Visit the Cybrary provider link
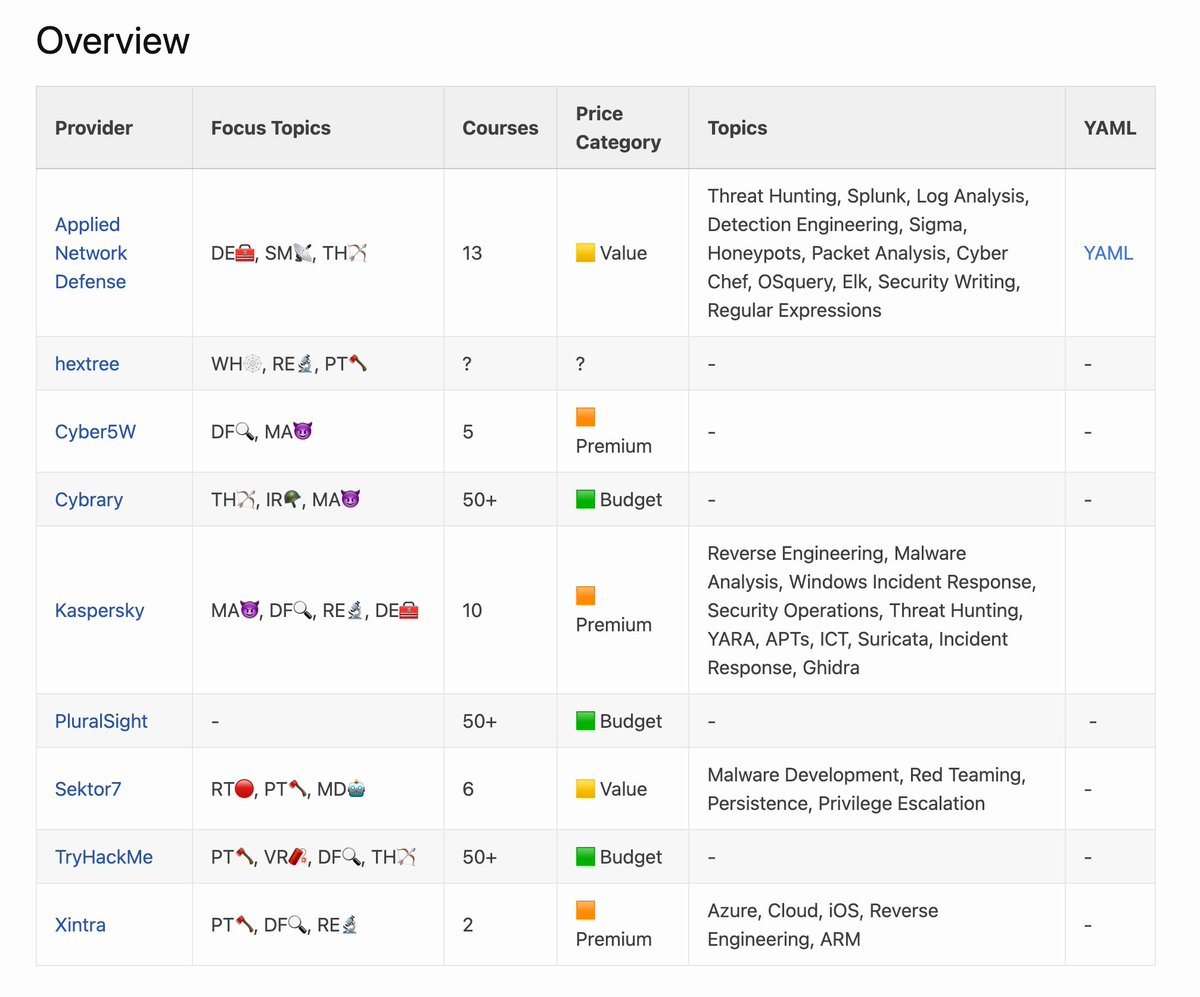The height and width of the screenshot is (997, 1200). click(89, 499)
